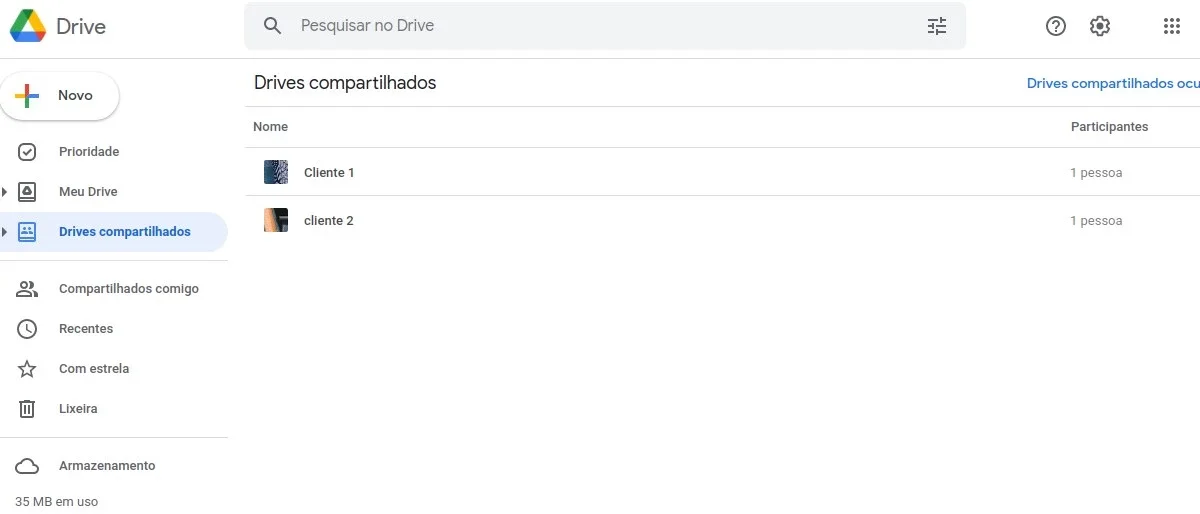Open search options filter icon
The width and height of the screenshot is (1200, 514).
tap(936, 26)
